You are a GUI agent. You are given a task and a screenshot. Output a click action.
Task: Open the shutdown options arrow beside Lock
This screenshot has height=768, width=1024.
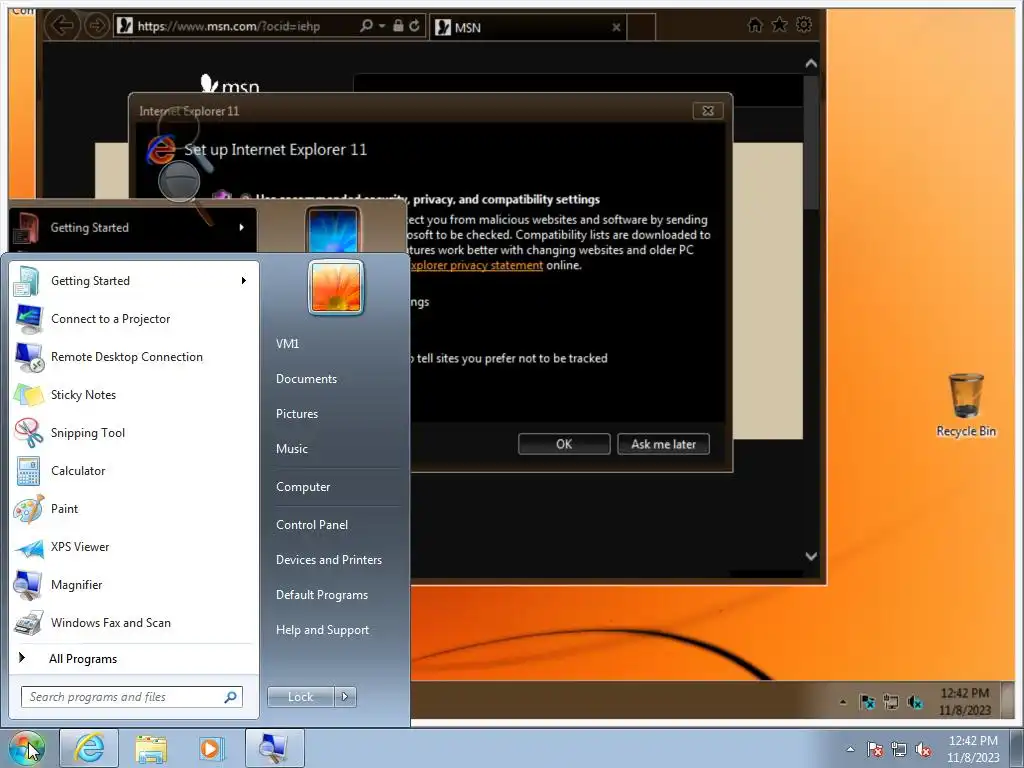(x=345, y=697)
